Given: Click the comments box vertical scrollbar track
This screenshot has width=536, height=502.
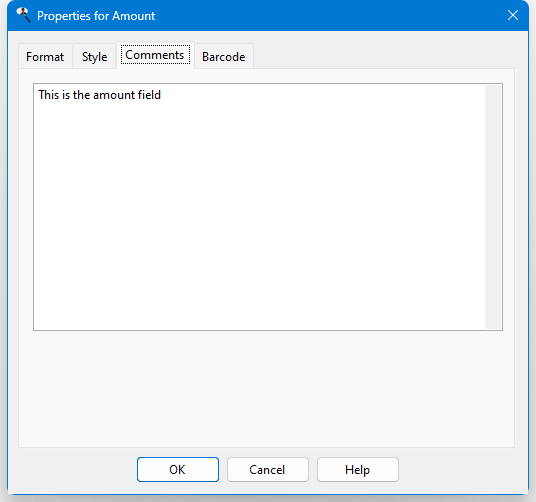Looking at the screenshot, I should click(493, 207).
